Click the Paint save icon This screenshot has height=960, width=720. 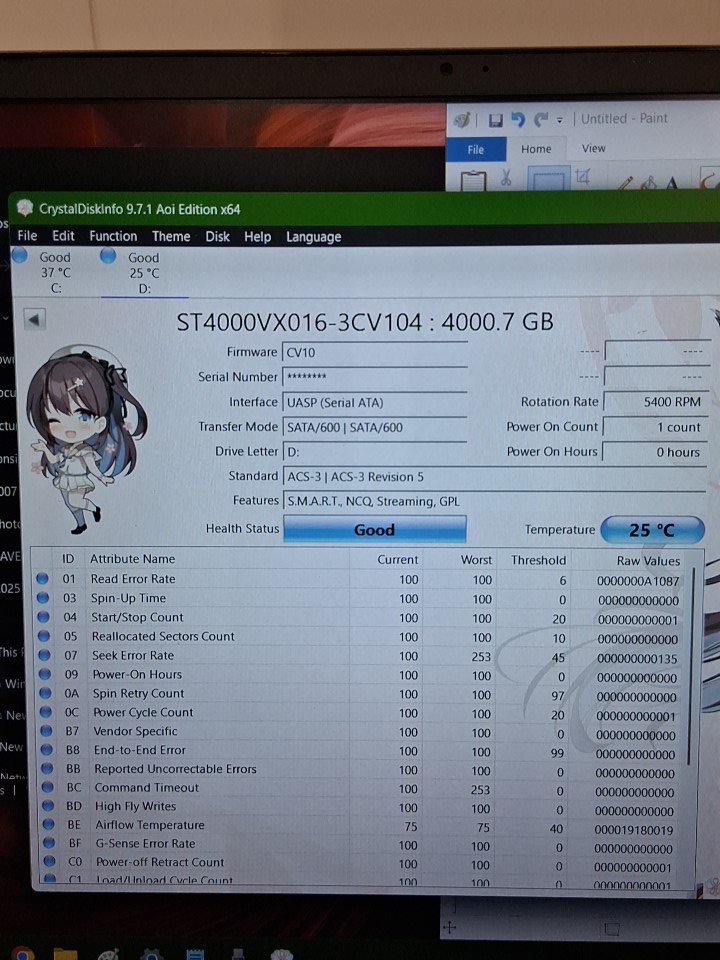(x=495, y=120)
